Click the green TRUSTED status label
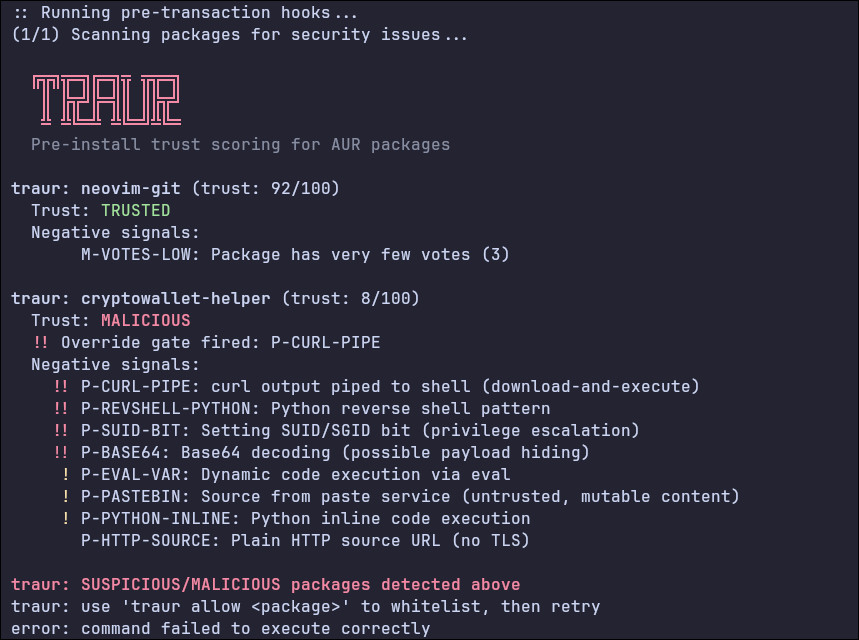The height and width of the screenshot is (640, 859). click(x=135, y=211)
